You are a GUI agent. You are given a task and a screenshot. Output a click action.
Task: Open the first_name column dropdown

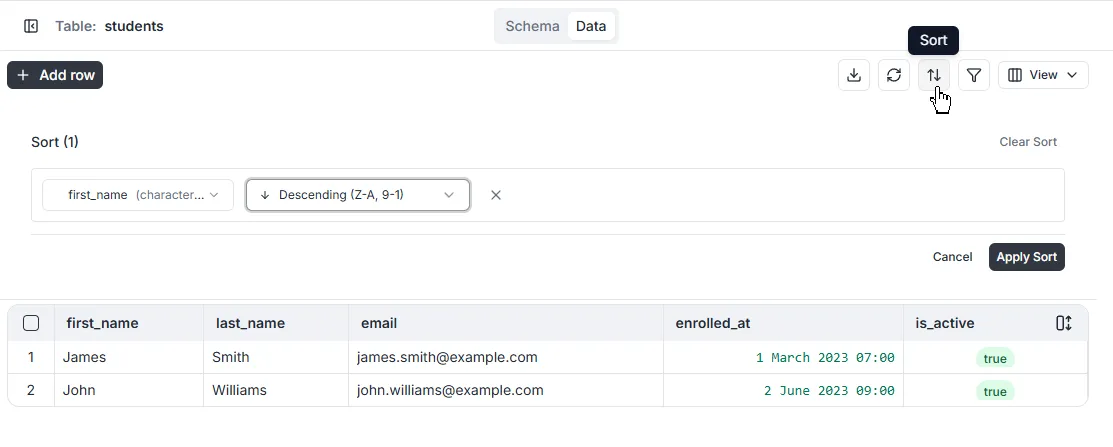click(138, 195)
